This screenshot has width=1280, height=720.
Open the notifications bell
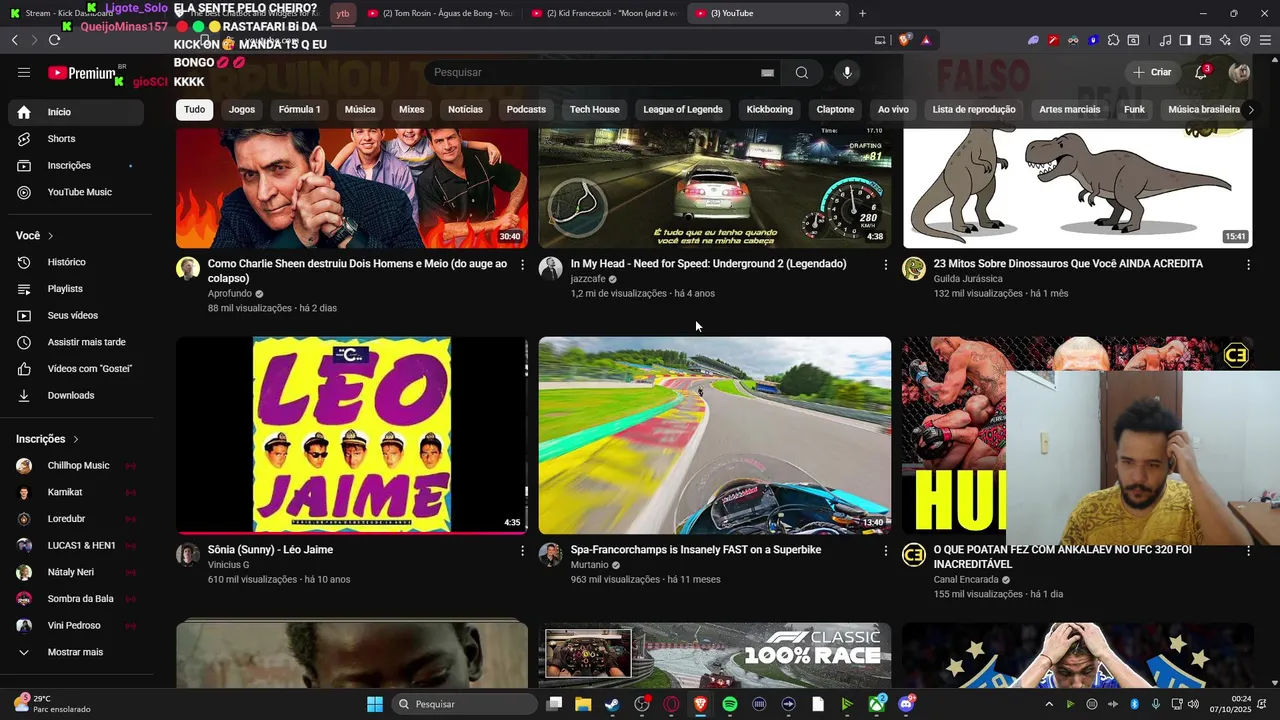[x=1201, y=72]
